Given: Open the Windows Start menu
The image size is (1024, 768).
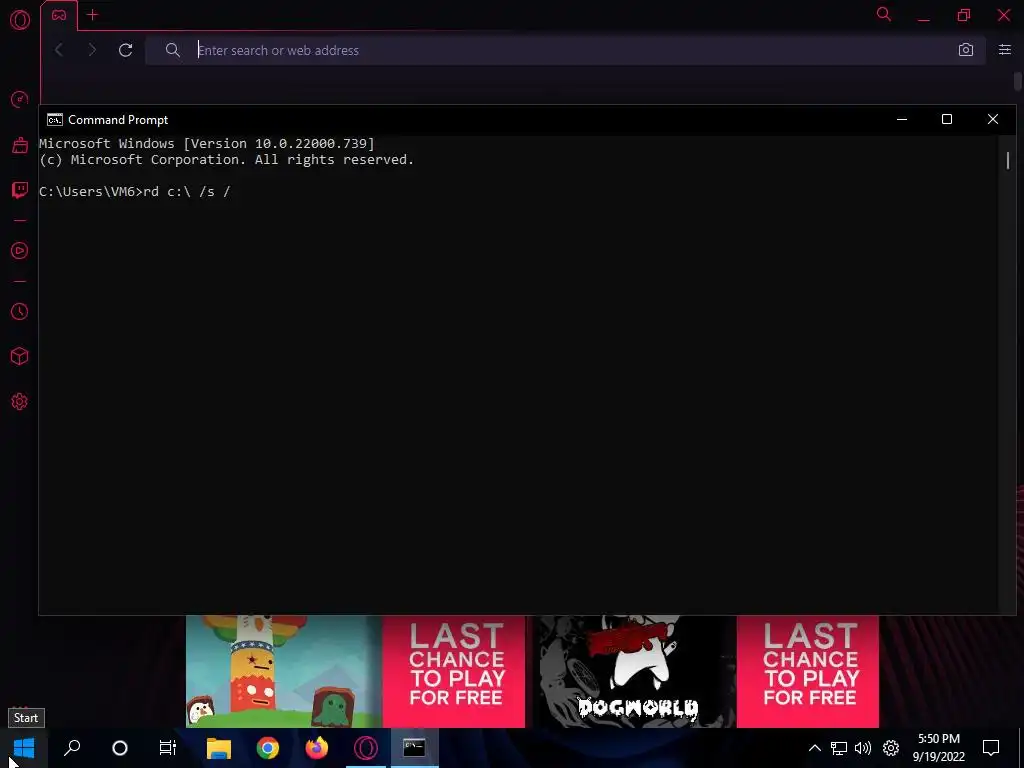Looking at the screenshot, I should coord(24,748).
